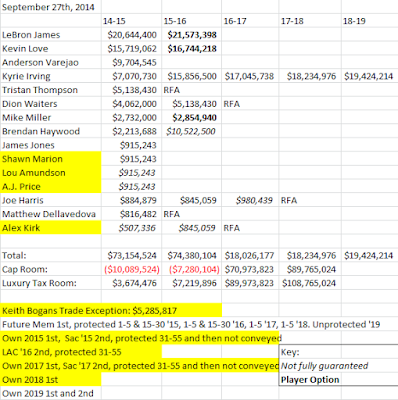This screenshot has height=400, width=398.
Task: Select cap room value $70,973,823
Action: point(249,269)
